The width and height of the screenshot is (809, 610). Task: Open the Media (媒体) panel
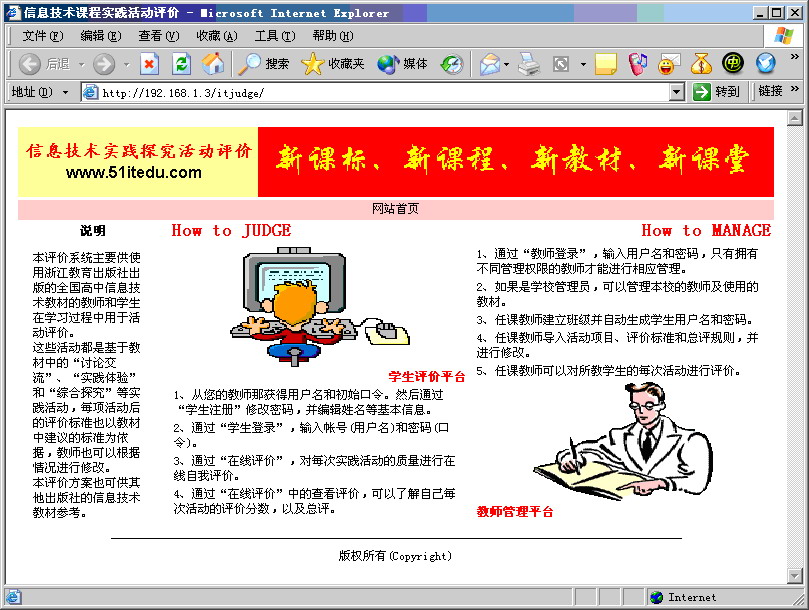point(403,64)
